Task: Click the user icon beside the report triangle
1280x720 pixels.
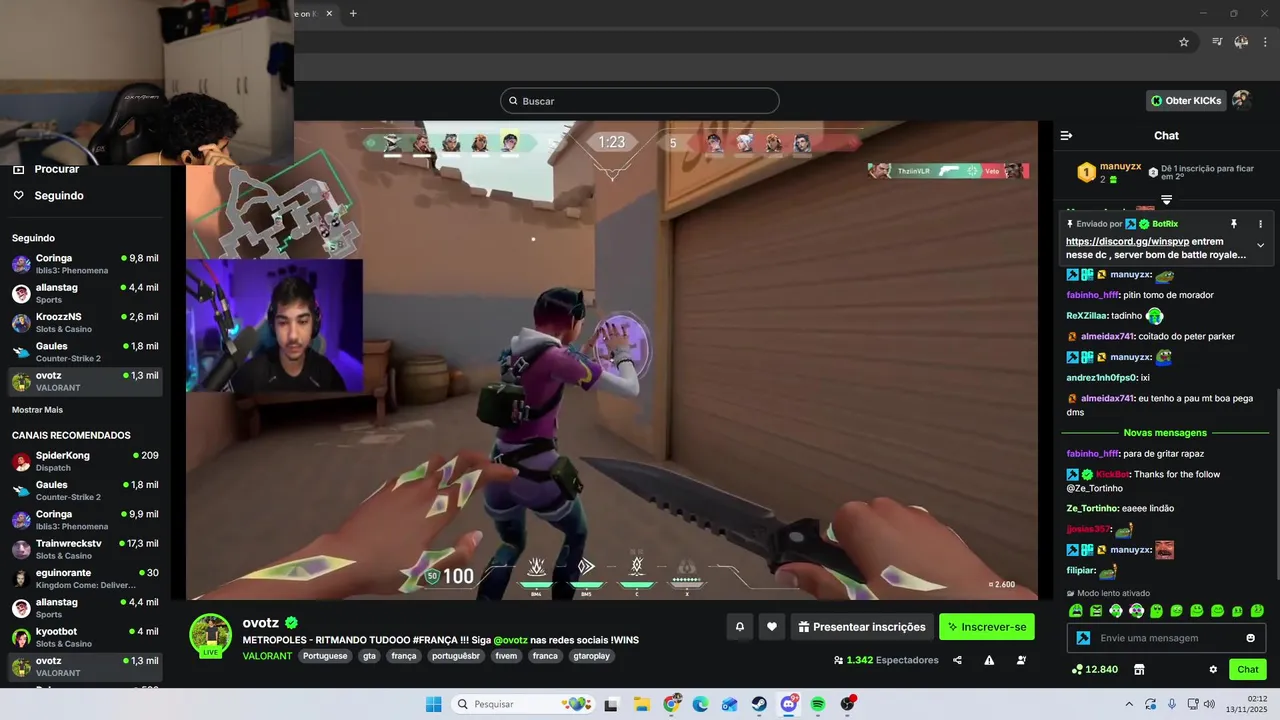Action: [1021, 660]
